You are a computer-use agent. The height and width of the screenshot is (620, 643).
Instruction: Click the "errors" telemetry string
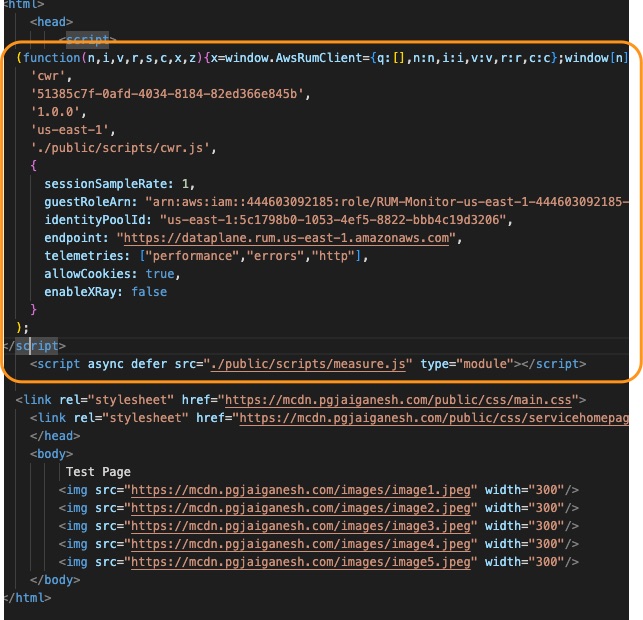276,256
